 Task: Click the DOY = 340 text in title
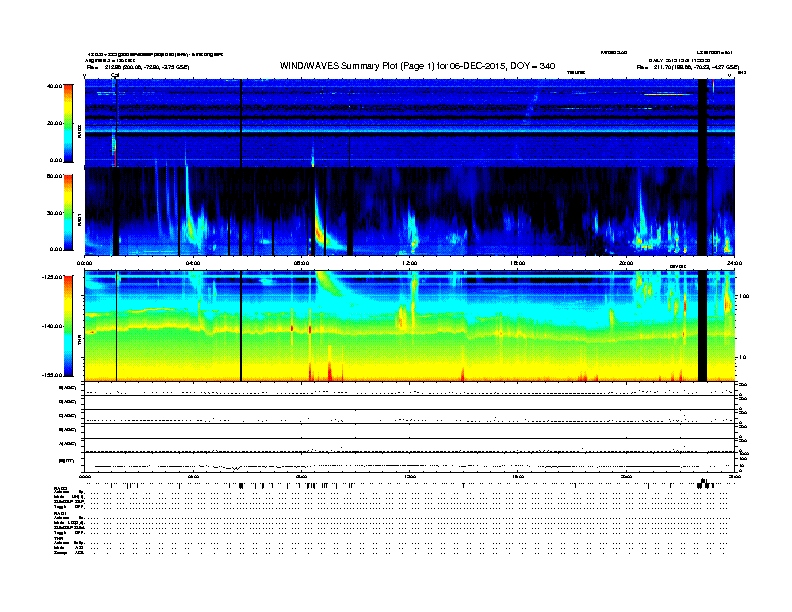[x=533, y=66]
